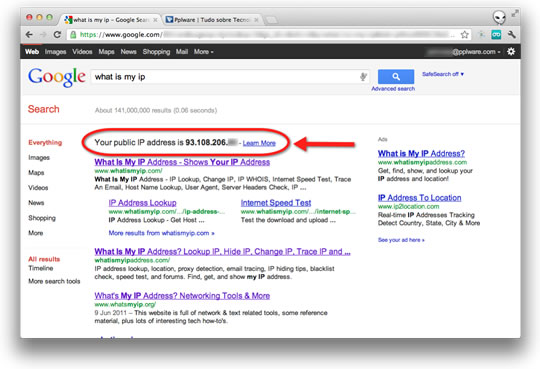Bookmark this page with the star icon
The width and height of the screenshot is (540, 369).
pyautogui.click(x=465, y=34)
